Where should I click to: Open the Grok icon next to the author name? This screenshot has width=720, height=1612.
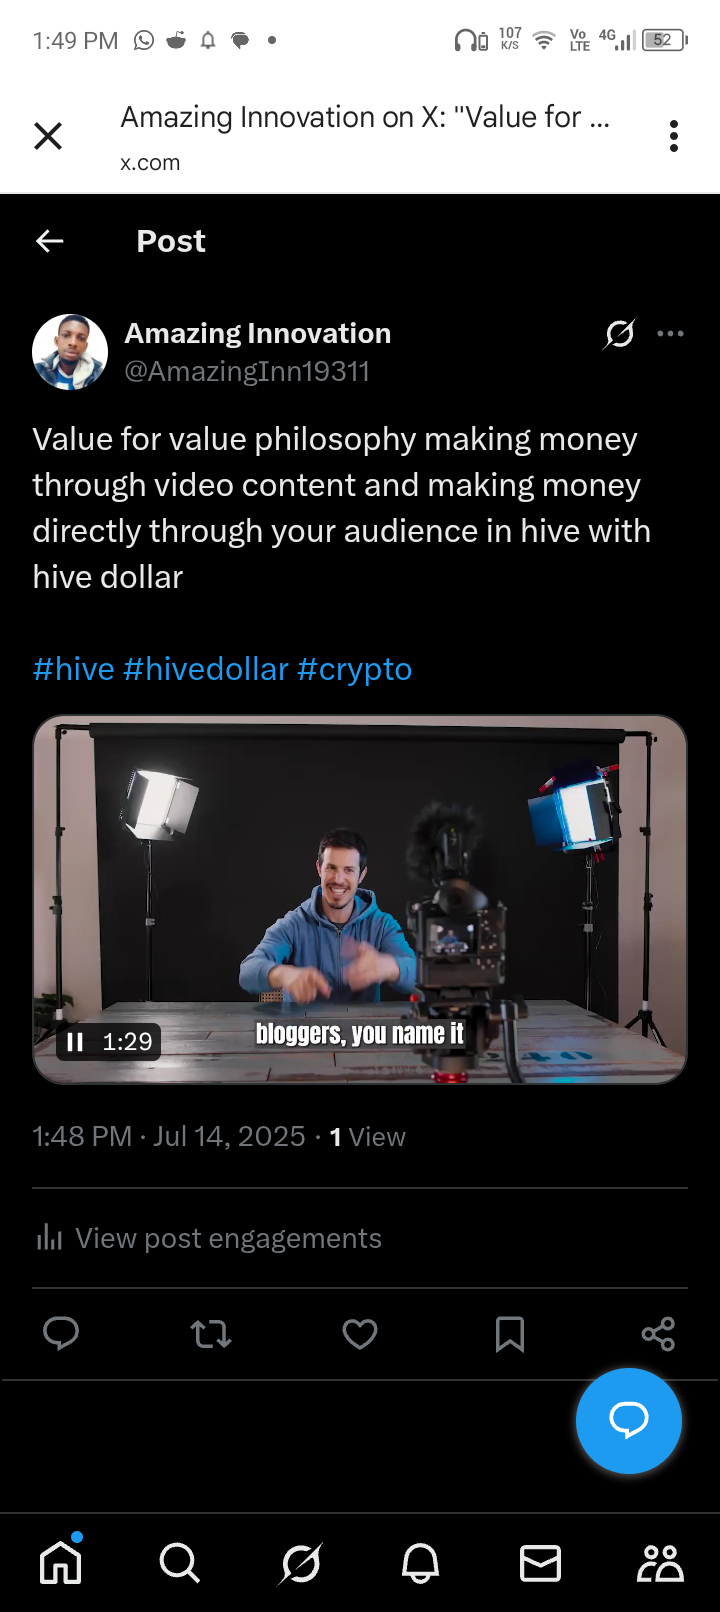click(x=619, y=334)
